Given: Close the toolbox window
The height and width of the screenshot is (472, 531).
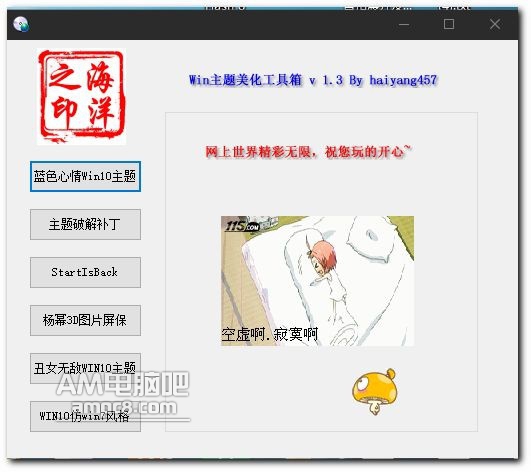Looking at the screenshot, I should point(495,24).
